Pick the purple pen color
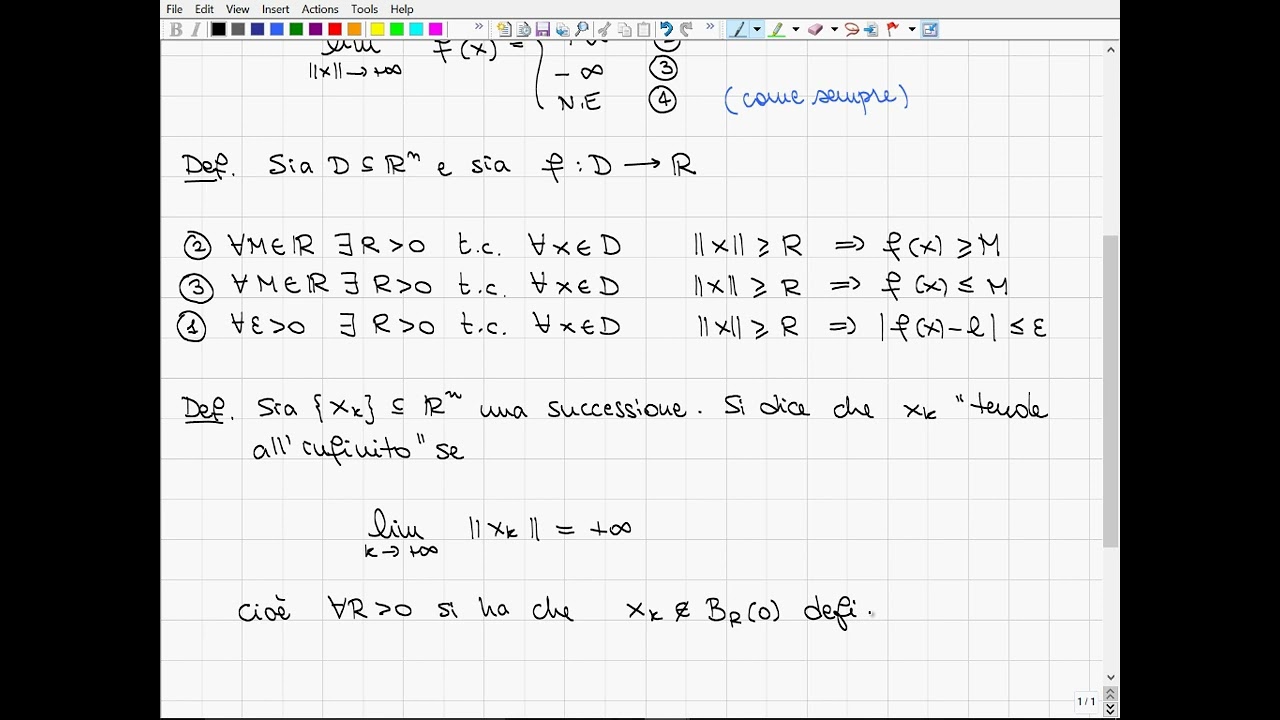The height and width of the screenshot is (720, 1280). [x=315, y=29]
